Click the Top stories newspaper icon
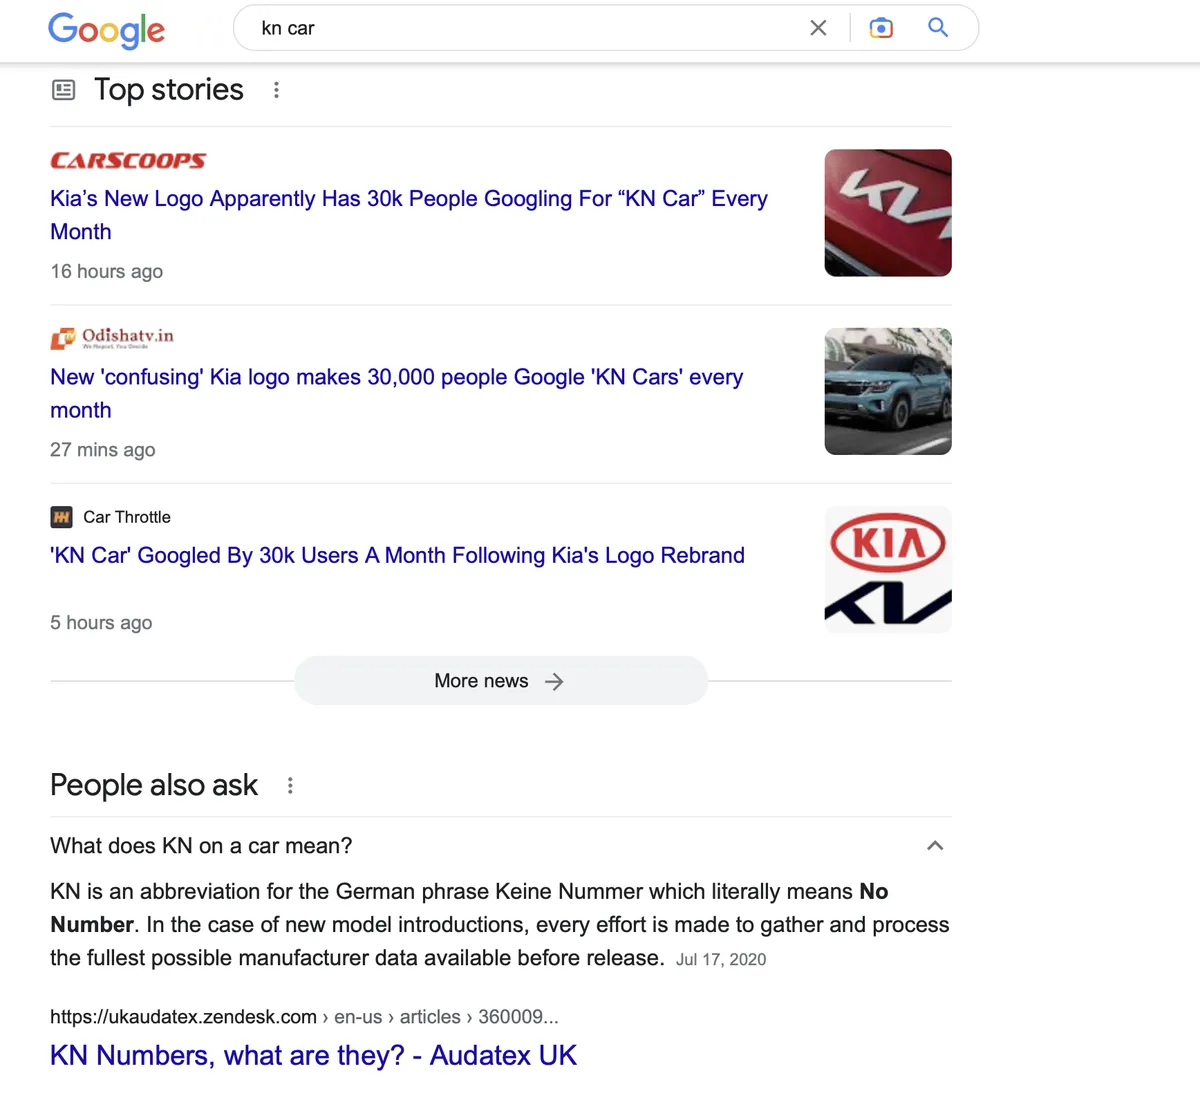Screen dimensions: 1200x1098 pos(63,90)
